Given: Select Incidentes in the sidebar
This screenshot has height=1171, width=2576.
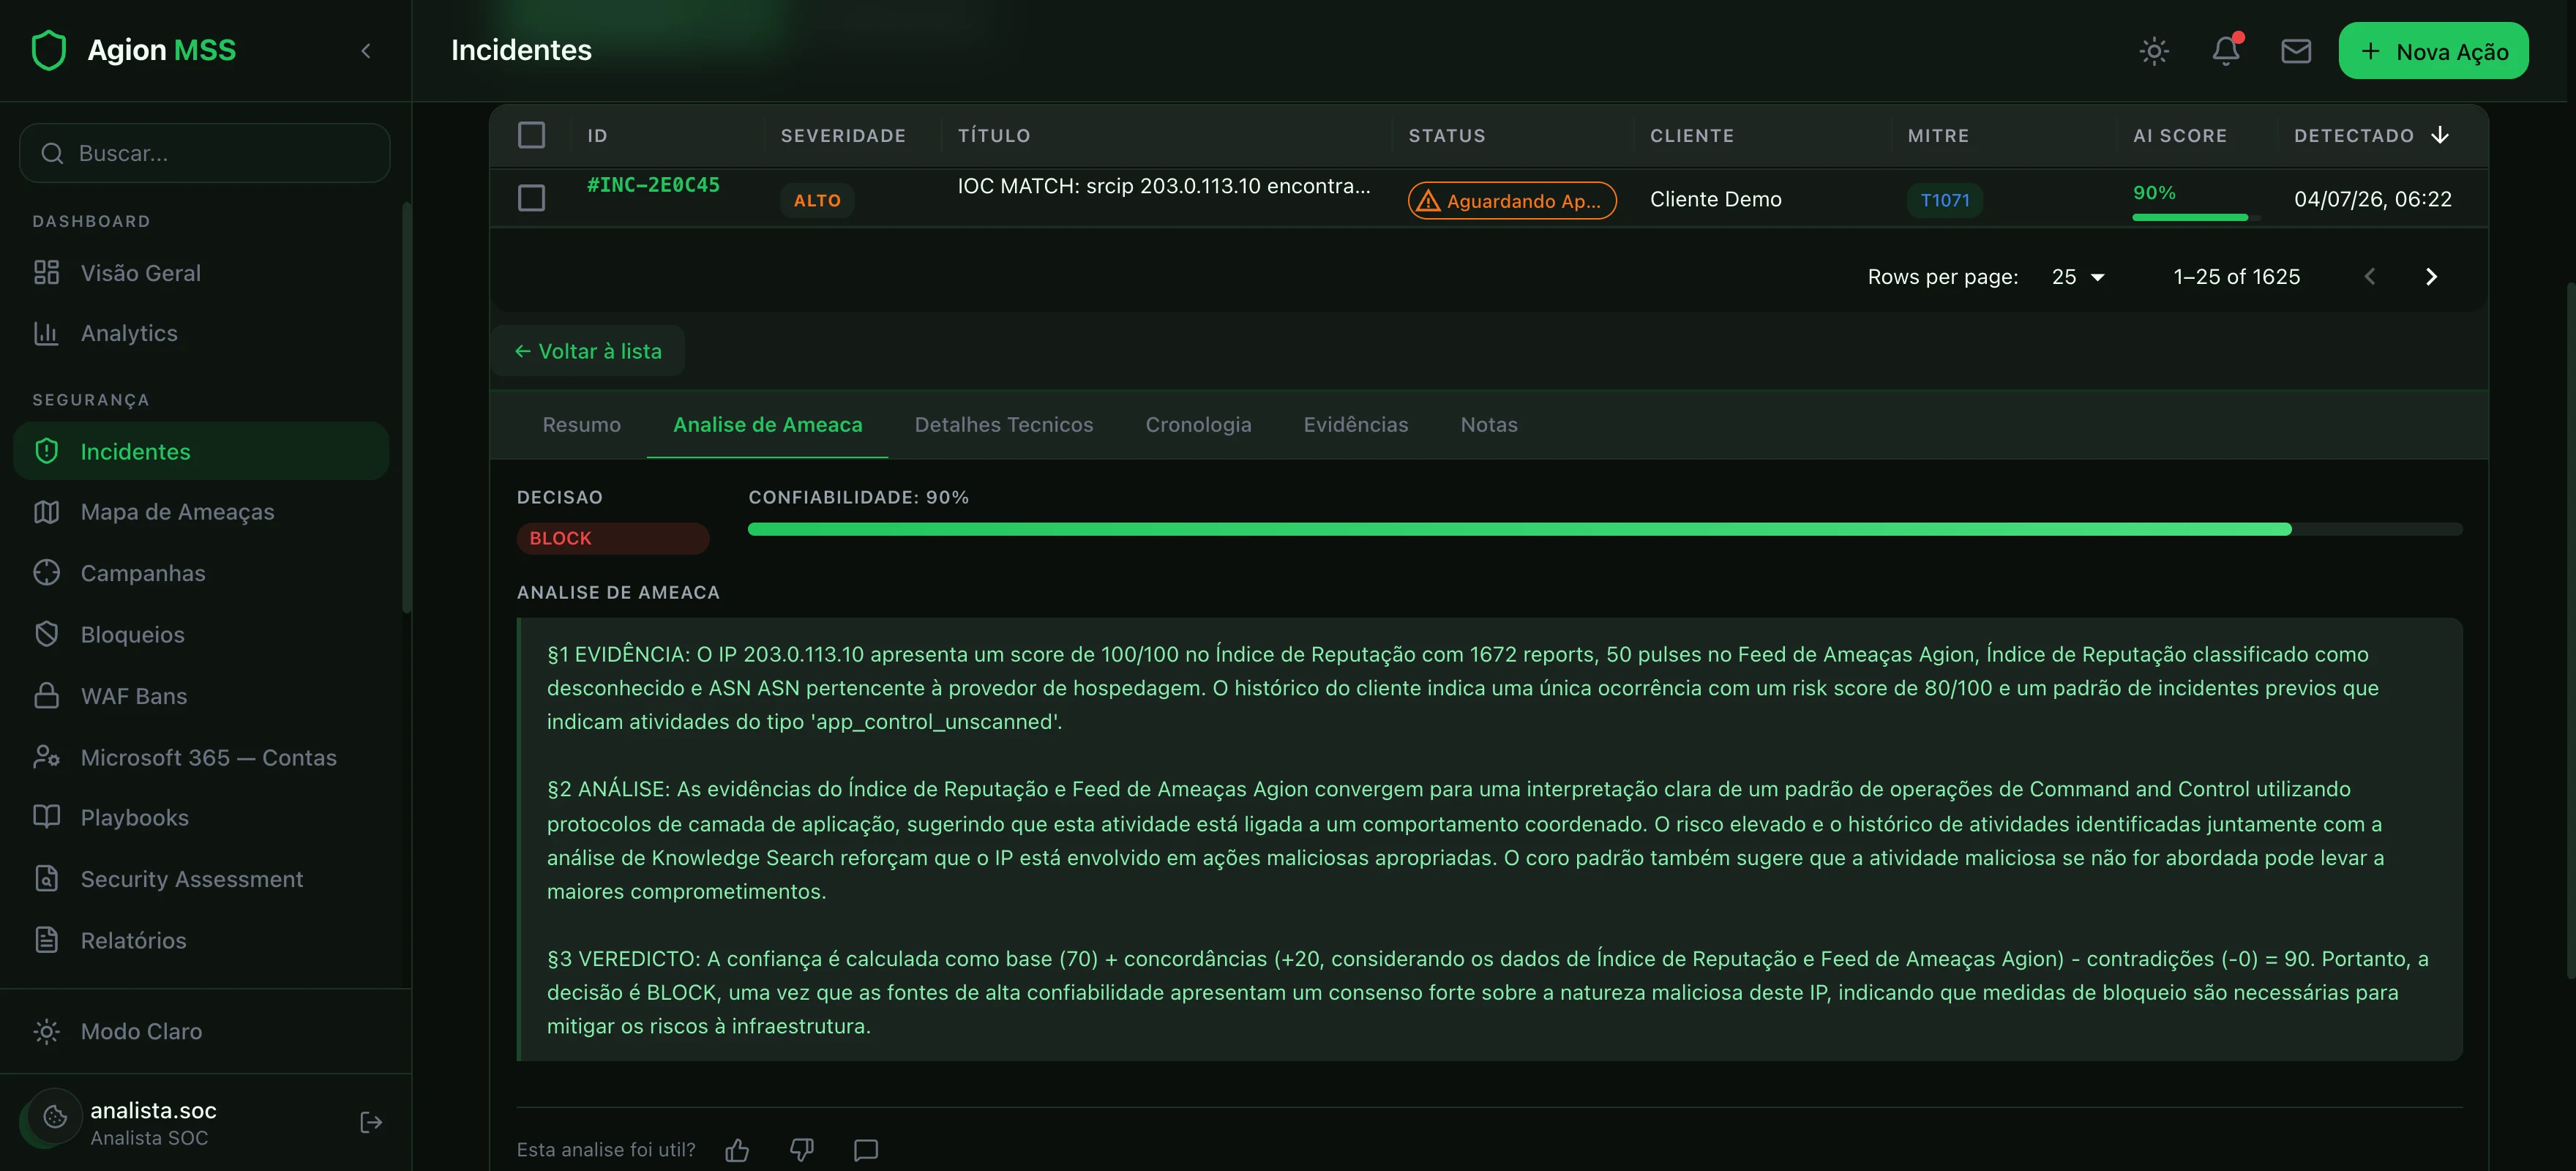Looking at the screenshot, I should pyautogui.click(x=200, y=451).
